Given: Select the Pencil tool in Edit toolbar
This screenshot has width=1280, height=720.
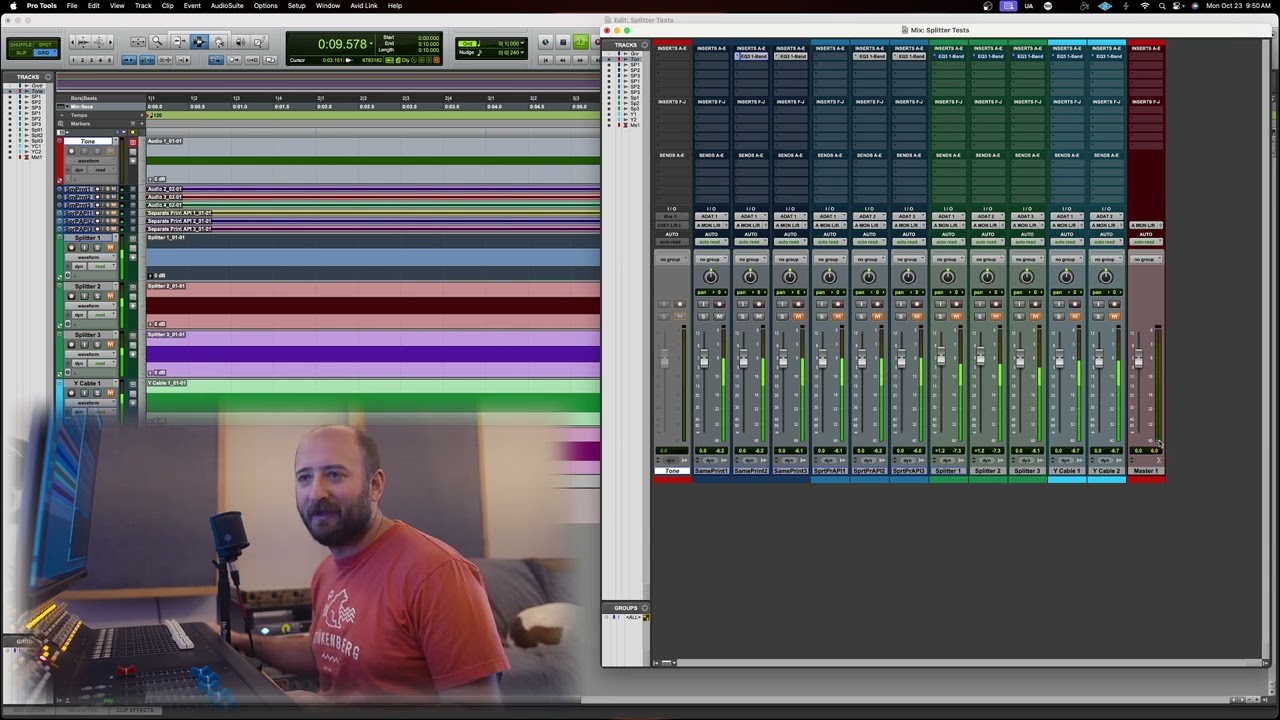Looking at the screenshot, I should click(x=259, y=41).
